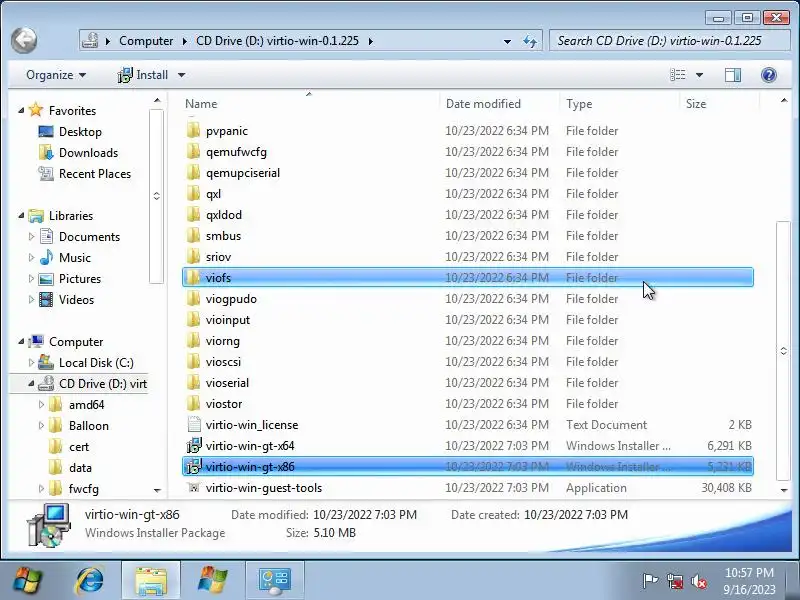This screenshot has width=800, height=600.
Task: Click the refresh icon in address bar
Action: coord(530,41)
